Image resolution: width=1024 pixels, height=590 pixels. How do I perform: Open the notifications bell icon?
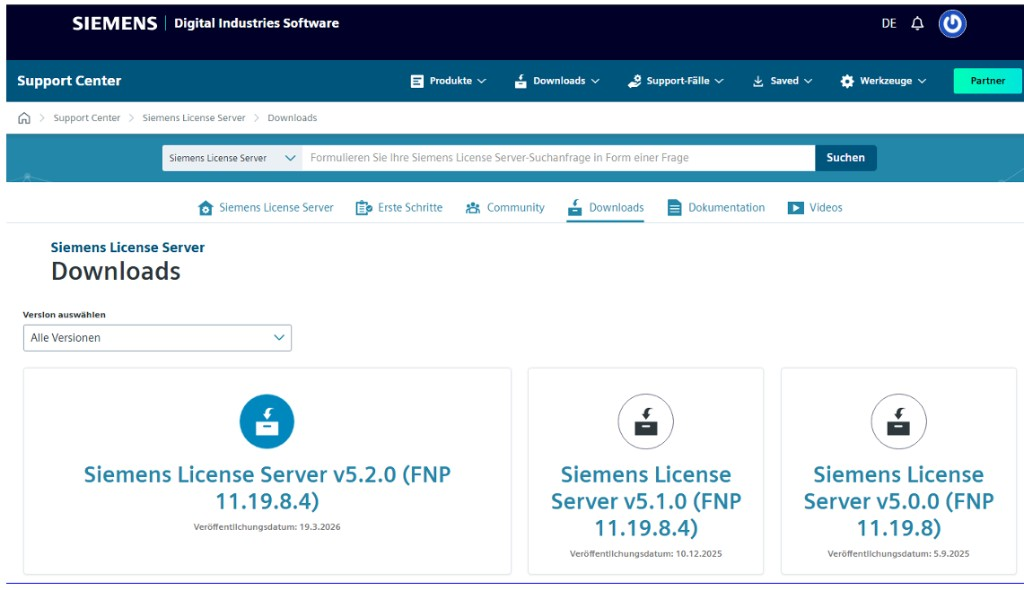(x=918, y=24)
